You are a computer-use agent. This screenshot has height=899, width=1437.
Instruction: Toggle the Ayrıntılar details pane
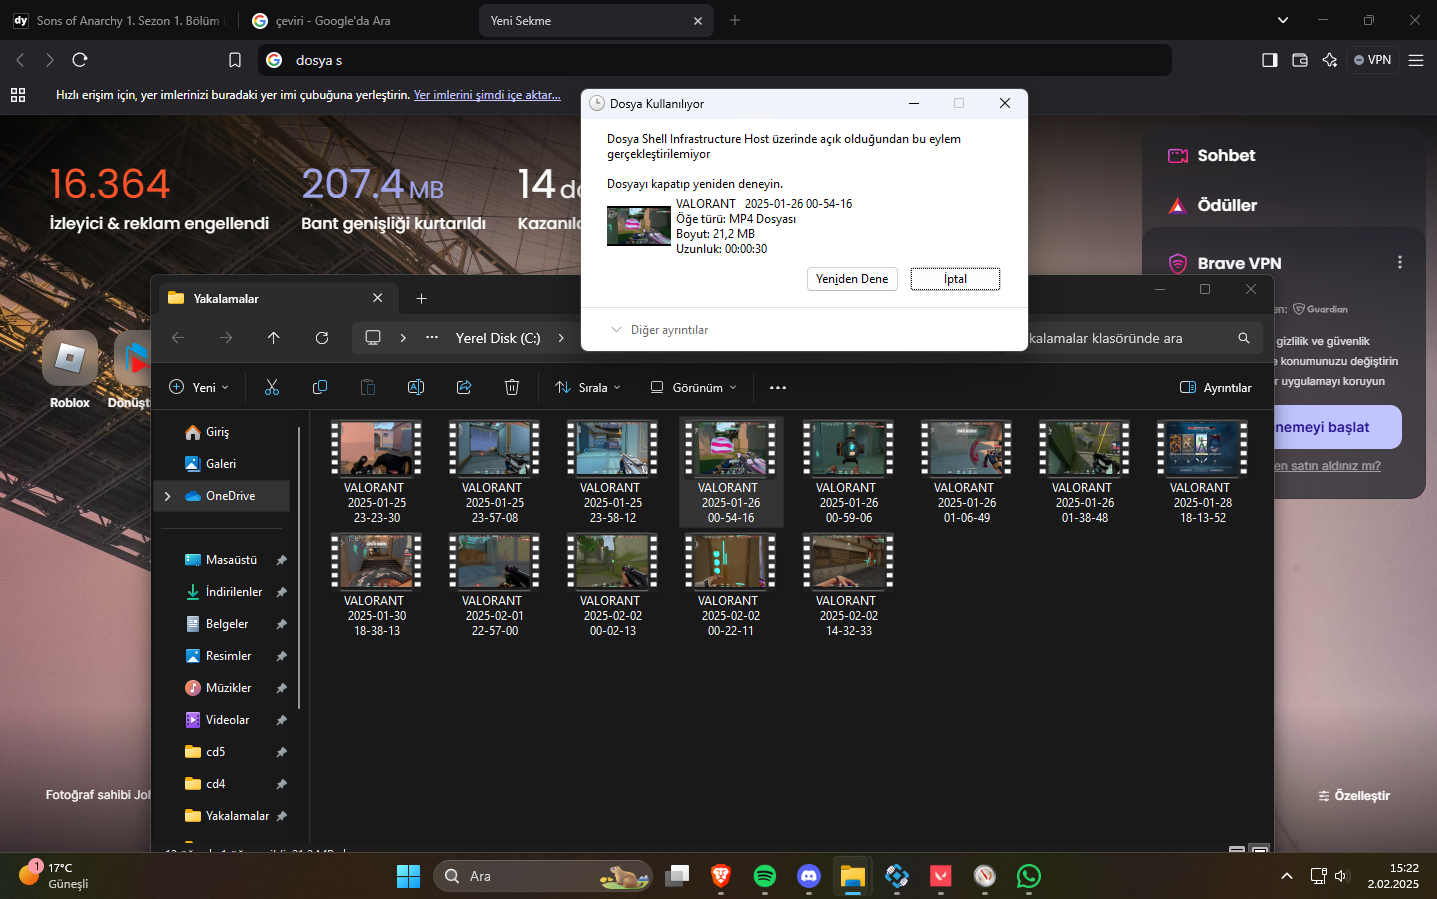pos(1216,387)
